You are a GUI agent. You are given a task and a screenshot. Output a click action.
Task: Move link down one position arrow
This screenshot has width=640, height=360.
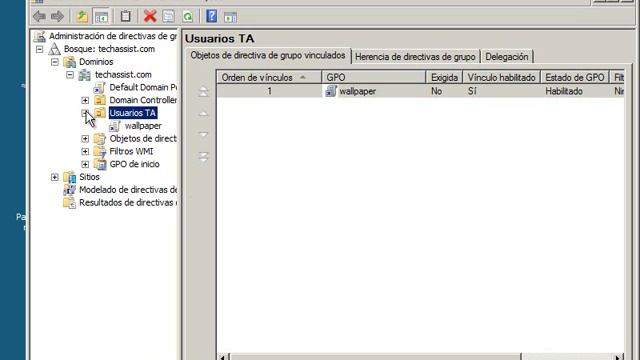(x=203, y=134)
